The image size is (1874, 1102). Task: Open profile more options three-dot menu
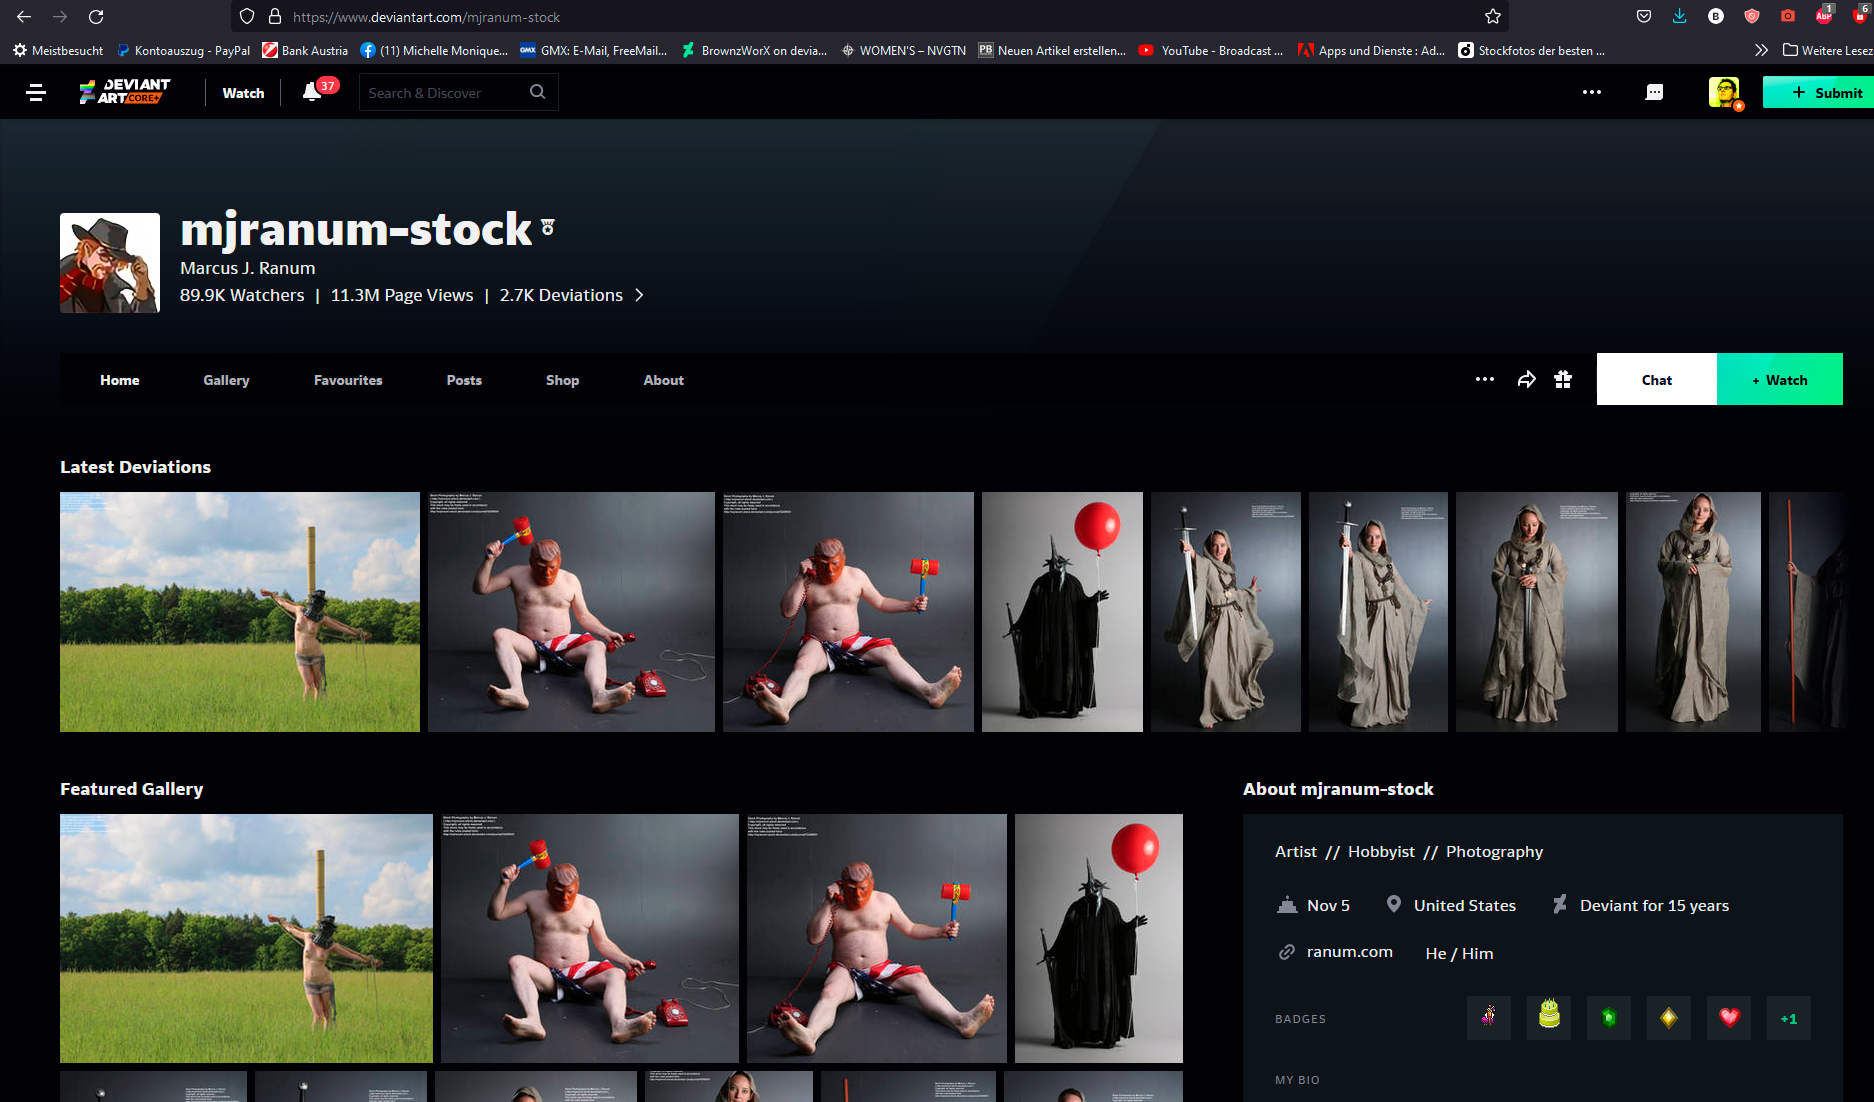pos(1484,379)
